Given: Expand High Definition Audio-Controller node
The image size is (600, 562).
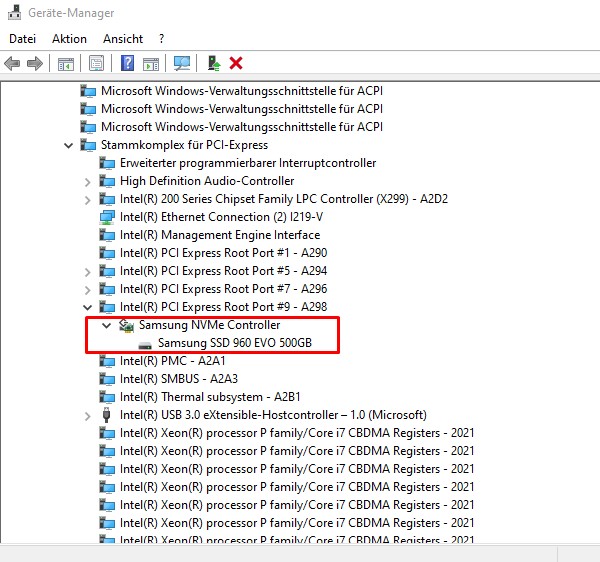Looking at the screenshot, I should pyautogui.click(x=88, y=182).
